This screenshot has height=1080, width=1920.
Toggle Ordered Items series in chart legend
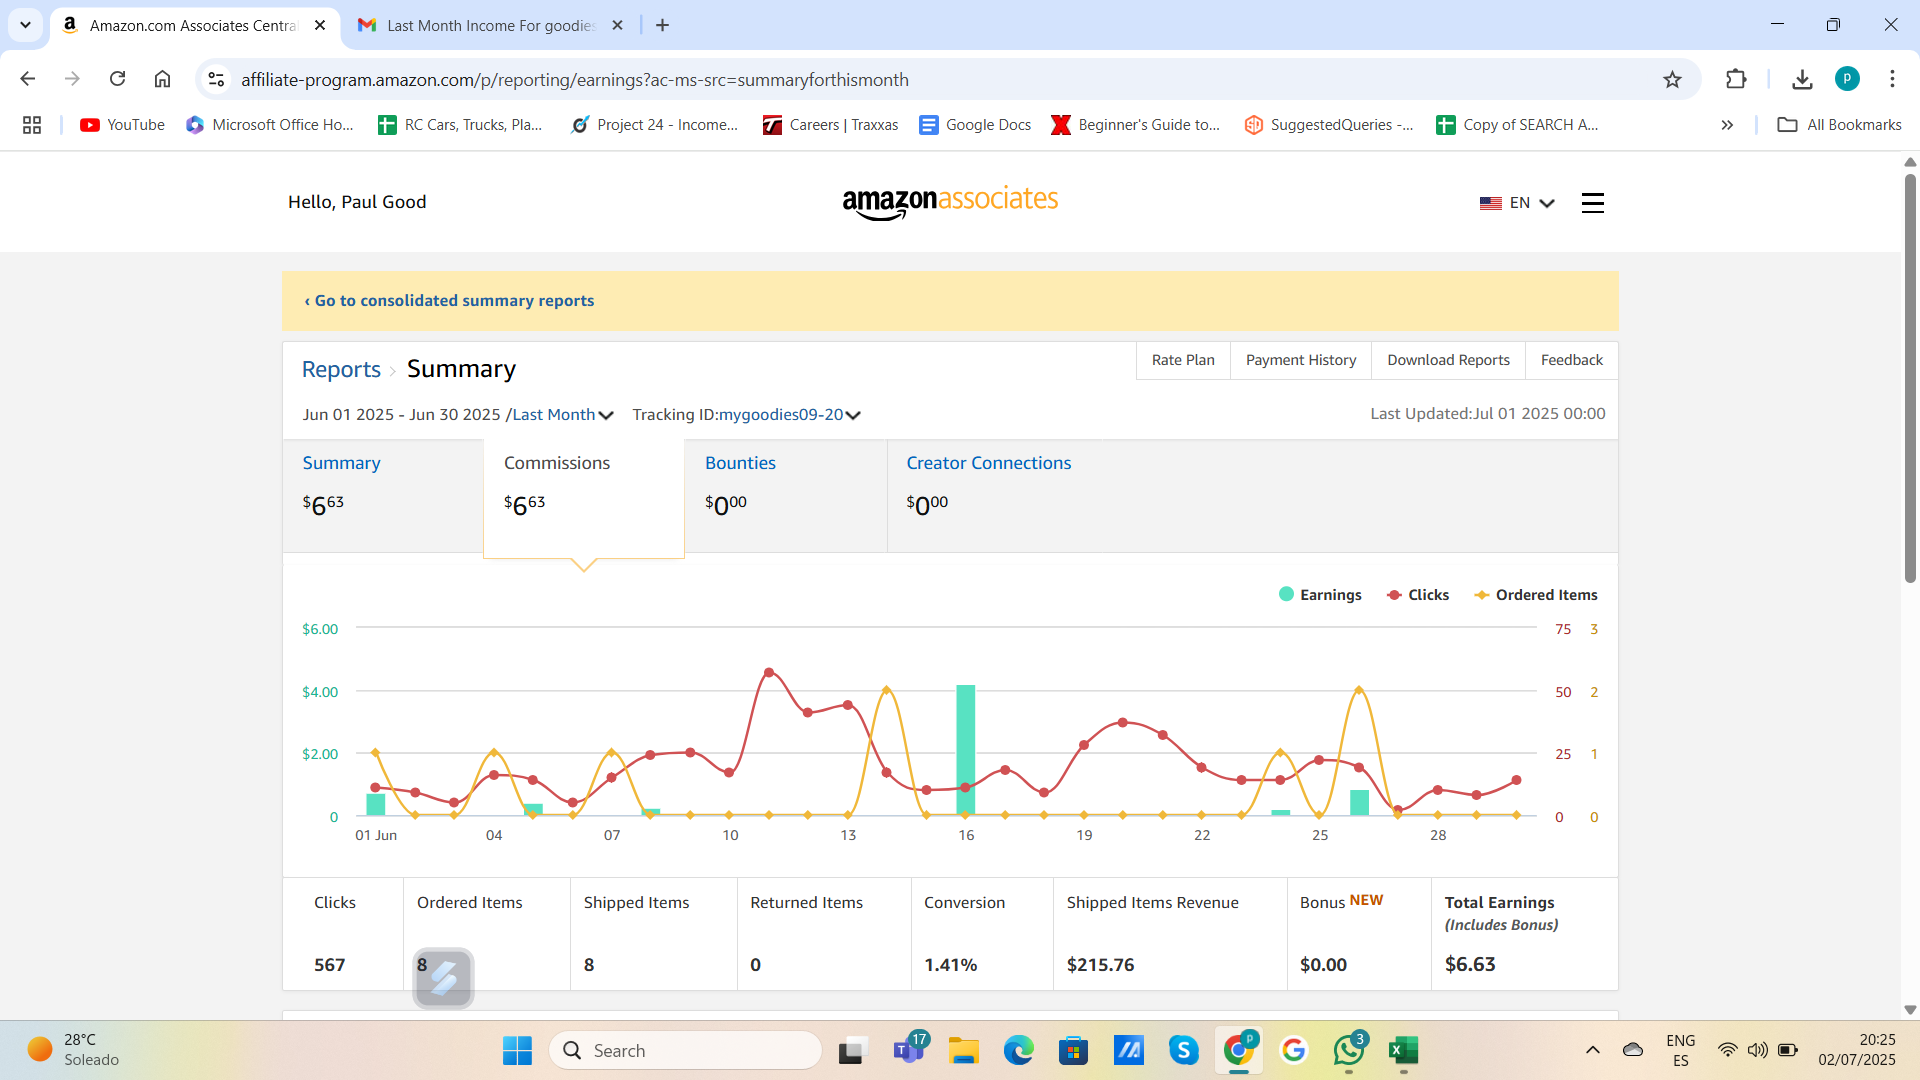[1536, 595]
